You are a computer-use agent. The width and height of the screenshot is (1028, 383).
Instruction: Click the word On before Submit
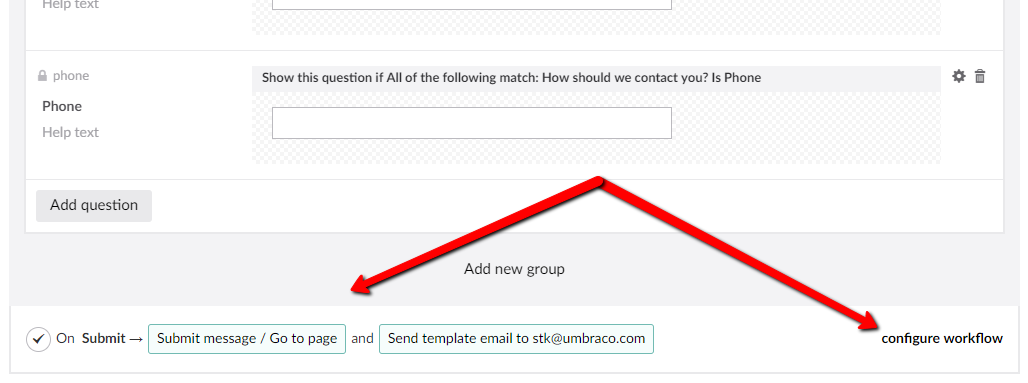pyautogui.click(x=66, y=339)
